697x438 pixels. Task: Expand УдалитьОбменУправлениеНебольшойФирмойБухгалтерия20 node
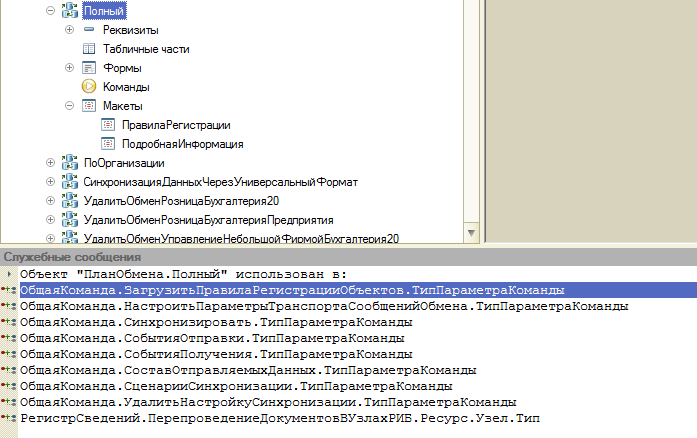(x=50, y=238)
